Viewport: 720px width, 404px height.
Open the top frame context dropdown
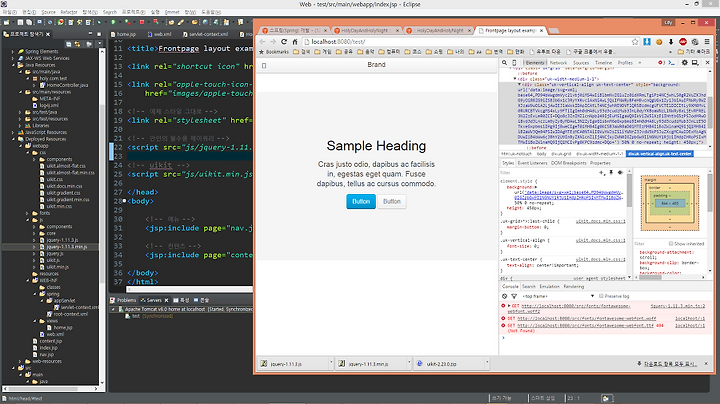(x=557, y=296)
